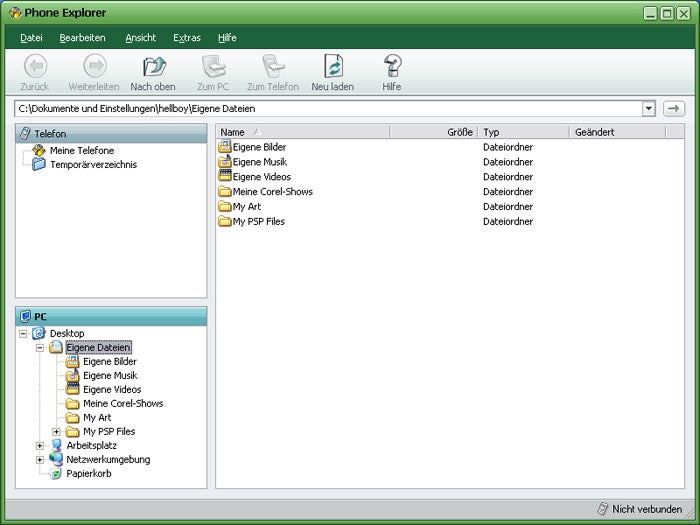Click the Meine Telefone icon

click(x=39, y=150)
